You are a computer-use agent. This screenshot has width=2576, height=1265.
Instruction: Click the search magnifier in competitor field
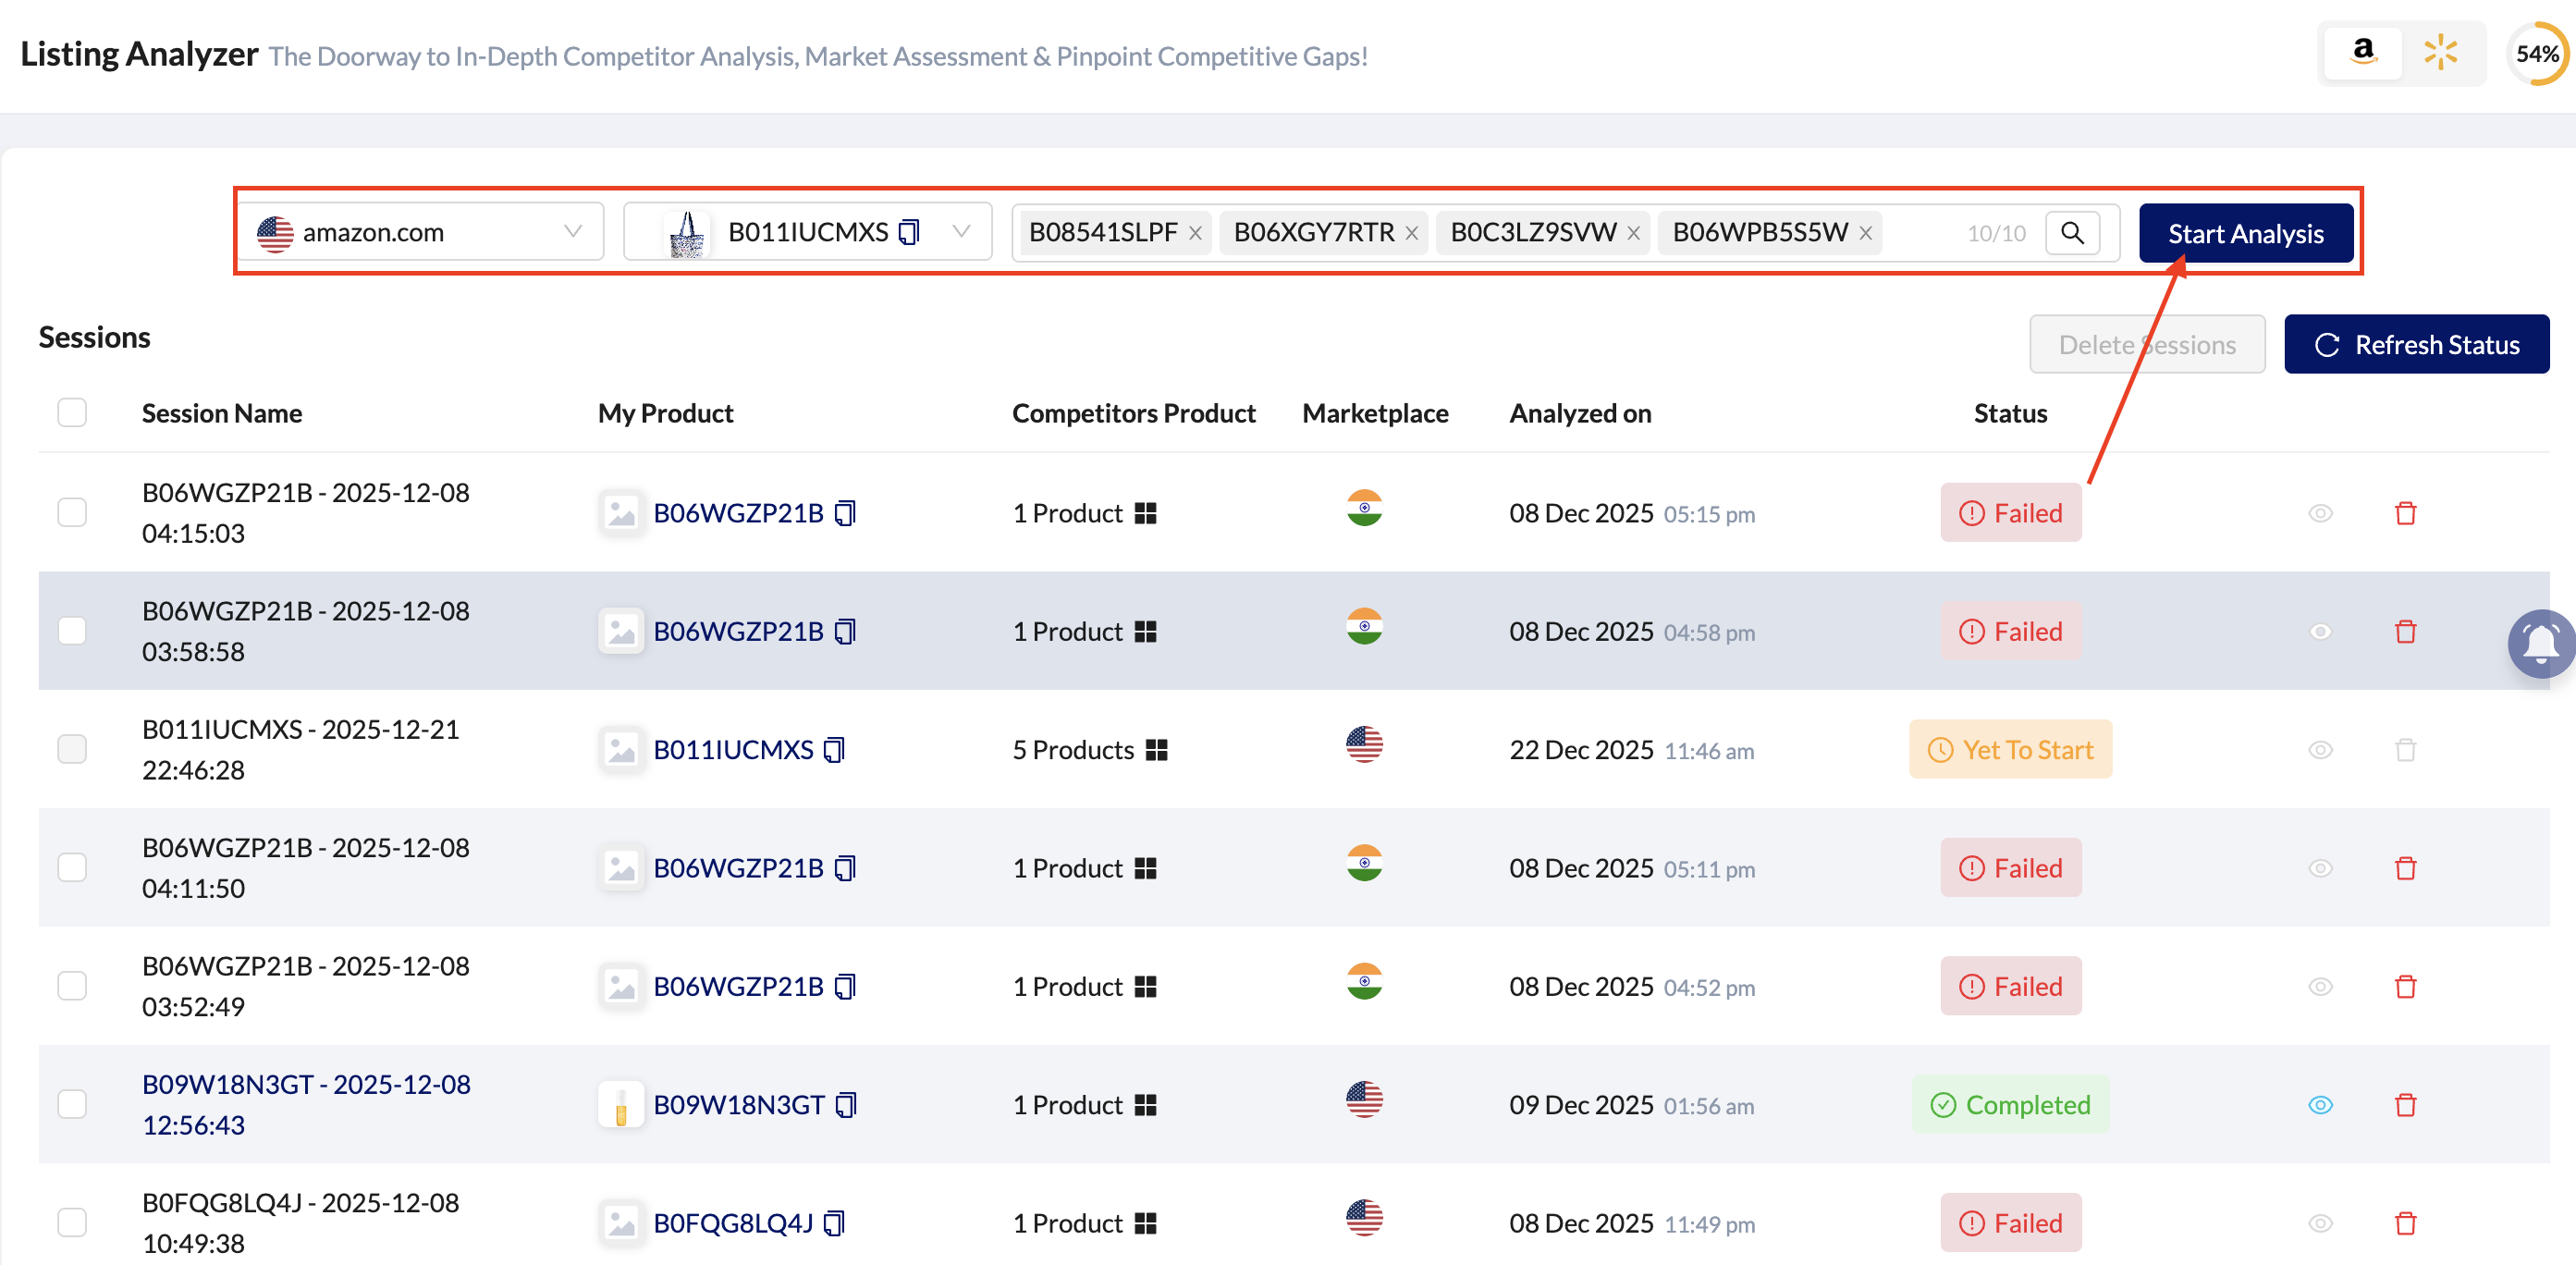2072,233
